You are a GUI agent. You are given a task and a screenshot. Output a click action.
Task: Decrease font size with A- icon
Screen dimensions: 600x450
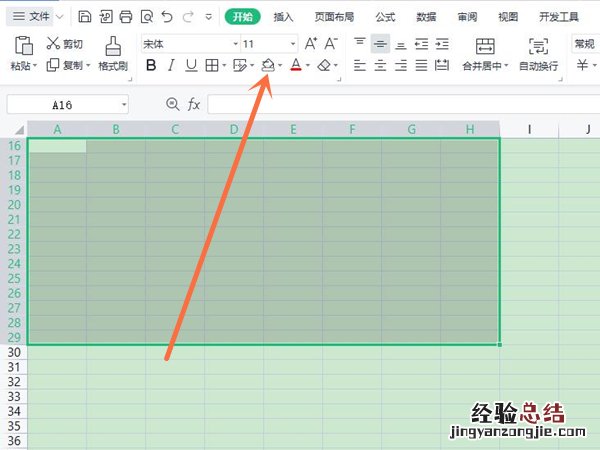[331, 44]
